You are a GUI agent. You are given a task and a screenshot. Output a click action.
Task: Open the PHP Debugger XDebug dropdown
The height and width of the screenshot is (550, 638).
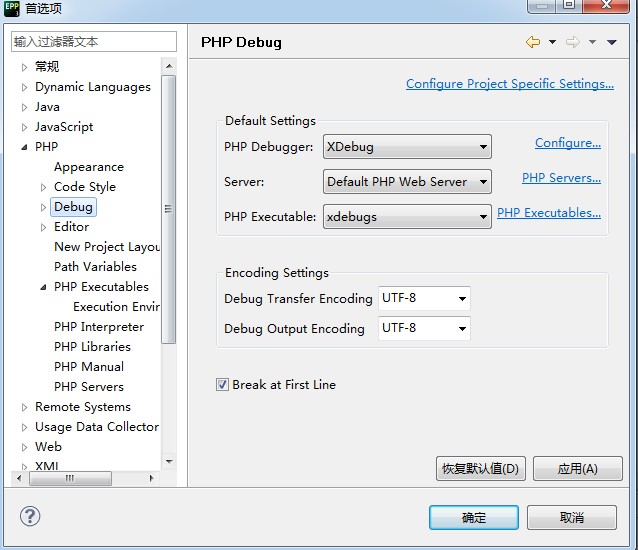click(407, 146)
